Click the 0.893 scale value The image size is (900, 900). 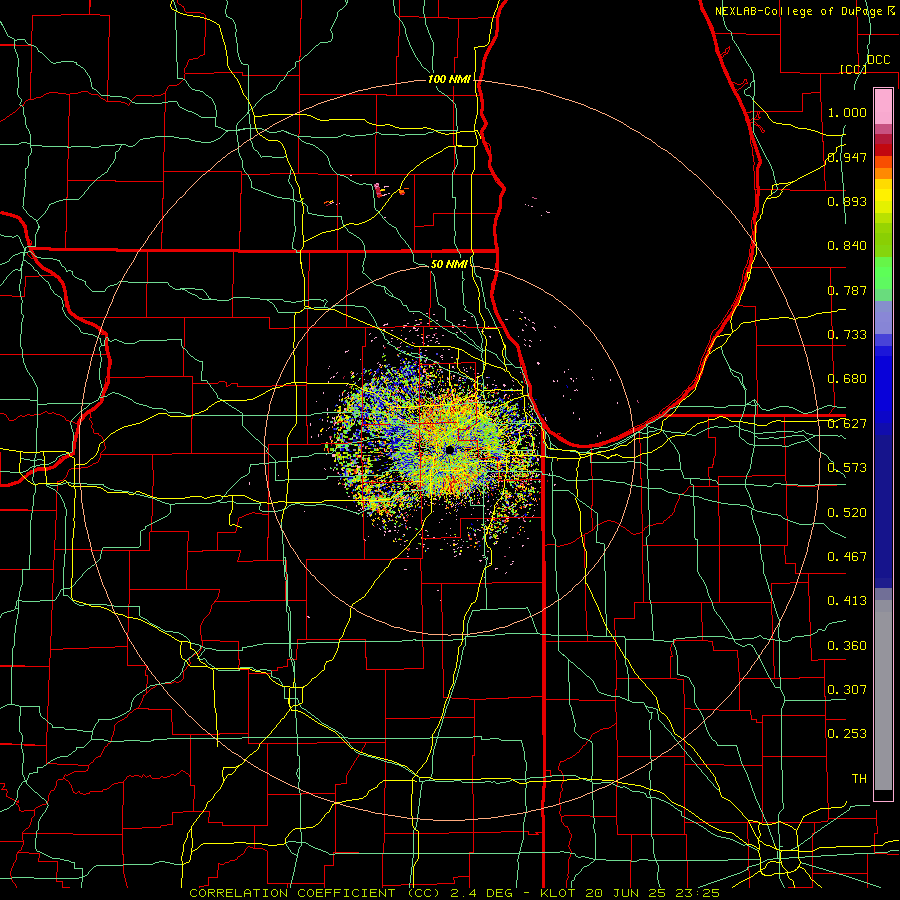point(847,201)
